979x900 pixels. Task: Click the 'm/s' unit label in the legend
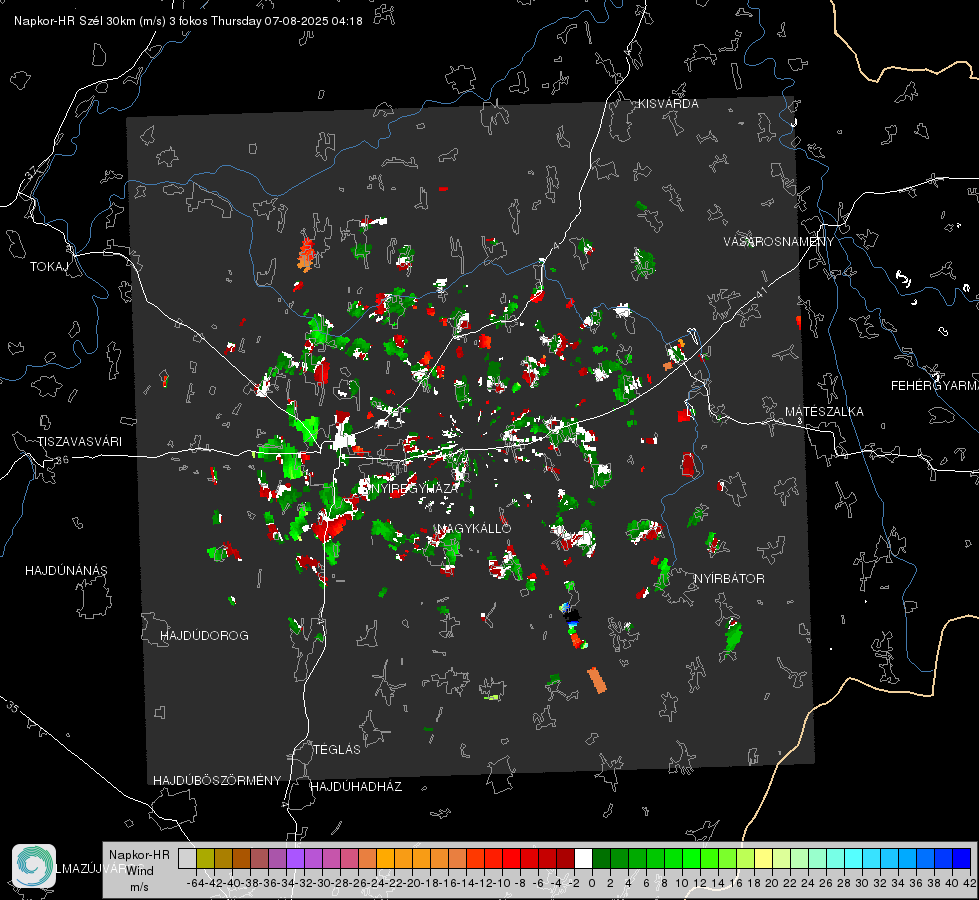(x=139, y=887)
